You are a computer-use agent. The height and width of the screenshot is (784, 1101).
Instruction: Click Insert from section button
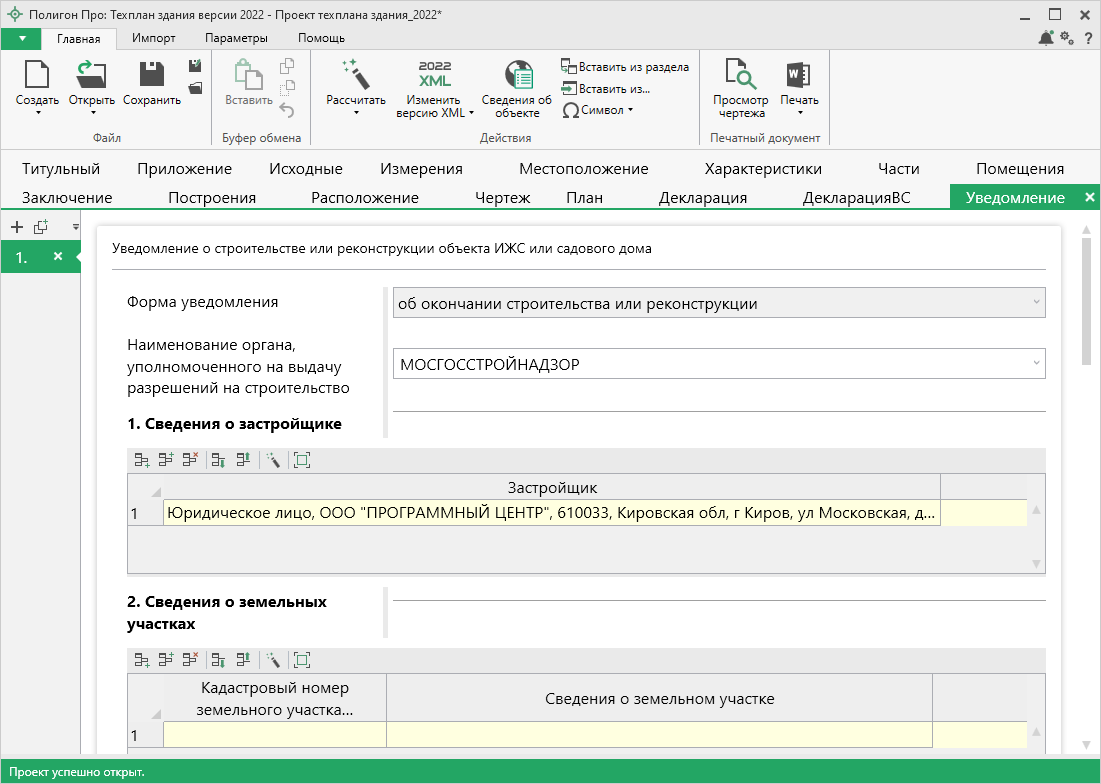(x=625, y=67)
